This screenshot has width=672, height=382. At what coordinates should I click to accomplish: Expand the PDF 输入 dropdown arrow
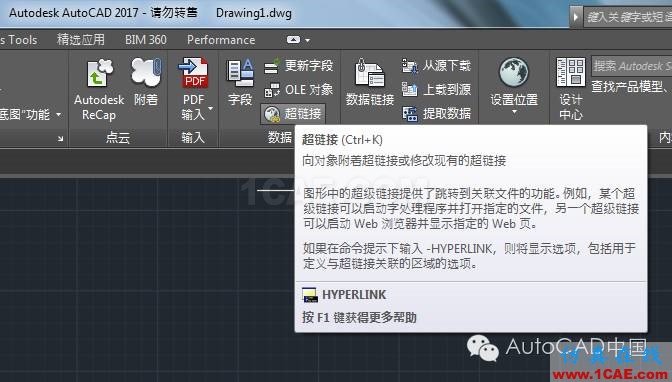pyautogui.click(x=210, y=108)
